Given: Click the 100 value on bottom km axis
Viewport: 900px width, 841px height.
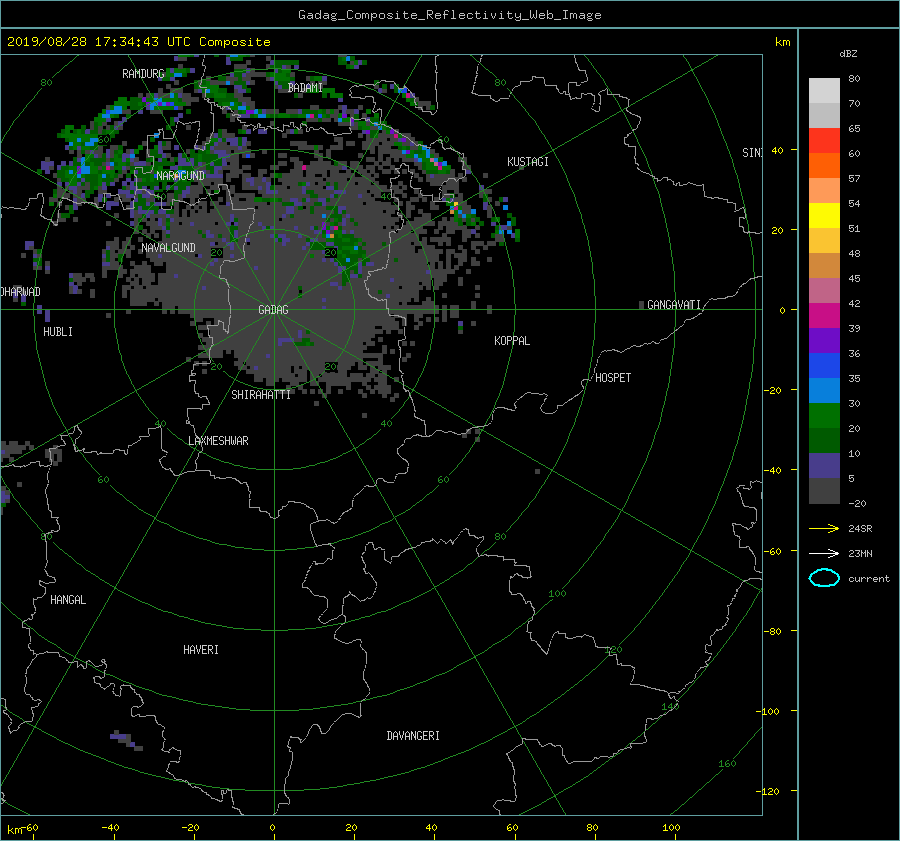Looking at the screenshot, I should (671, 828).
